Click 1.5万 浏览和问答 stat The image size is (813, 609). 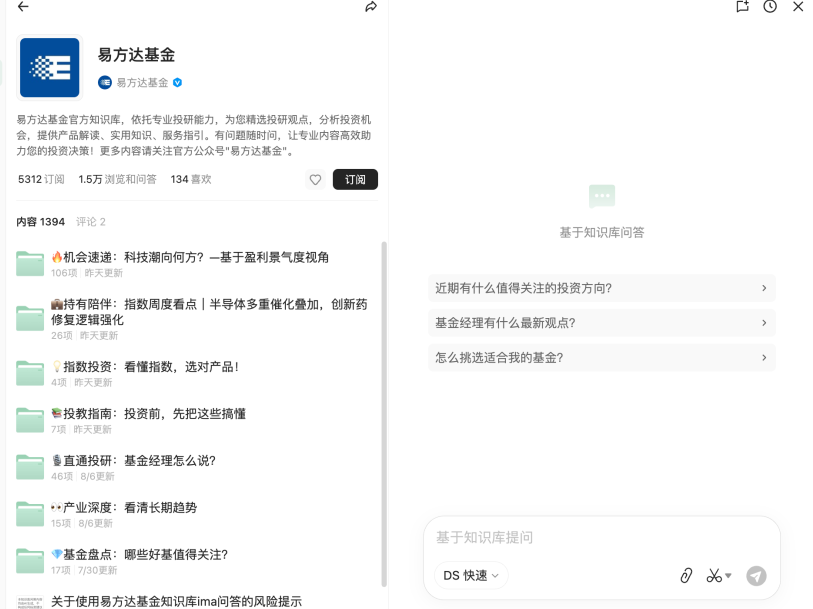117,179
